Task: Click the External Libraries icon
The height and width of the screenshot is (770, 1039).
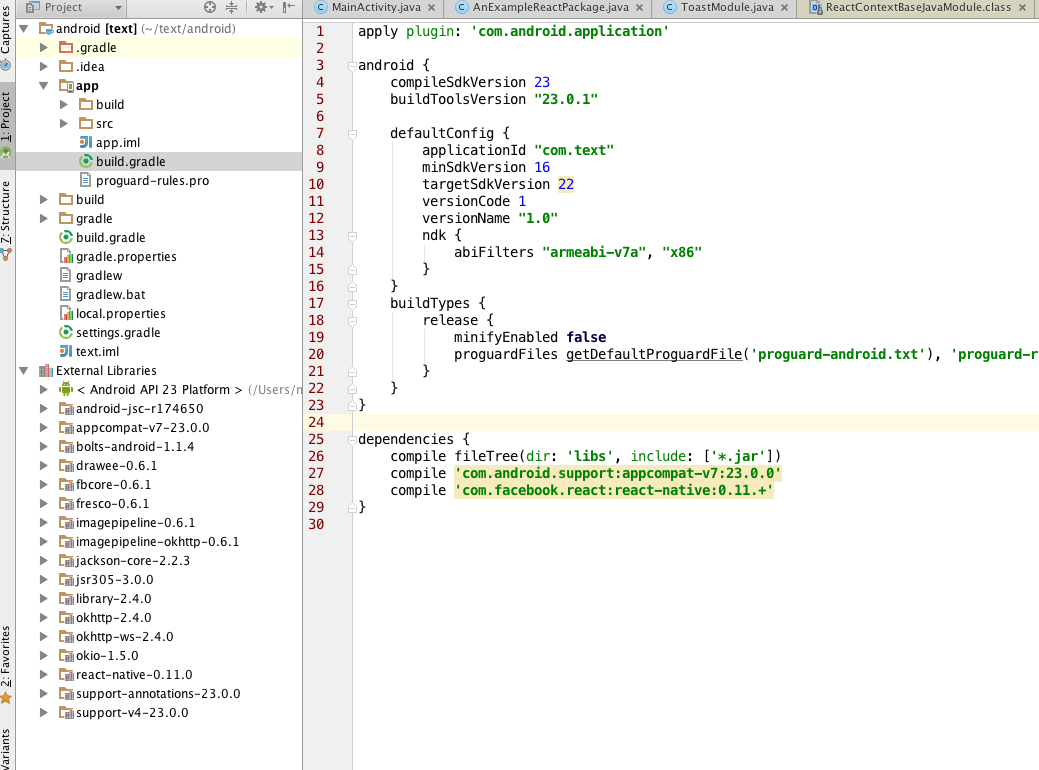Action: click(46, 370)
